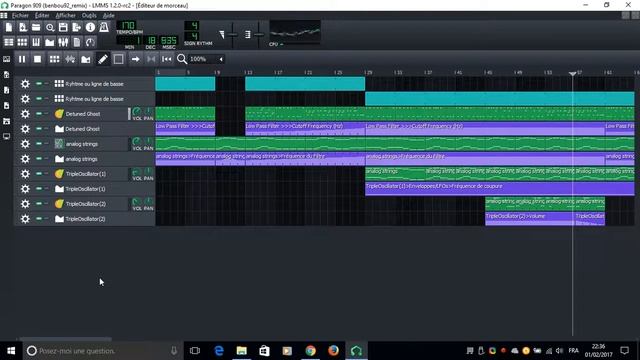The width and height of the screenshot is (640, 360).
Task: Toggle the metronome icon
Action: (x=104, y=27)
